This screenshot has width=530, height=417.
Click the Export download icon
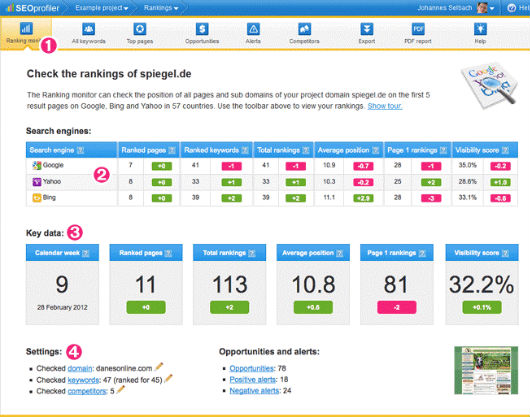point(367,29)
